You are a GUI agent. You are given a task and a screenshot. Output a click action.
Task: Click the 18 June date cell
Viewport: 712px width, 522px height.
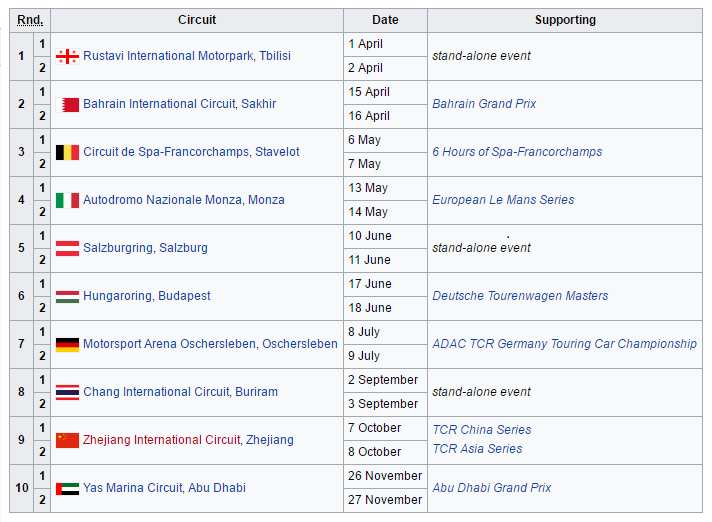[x=385, y=308]
